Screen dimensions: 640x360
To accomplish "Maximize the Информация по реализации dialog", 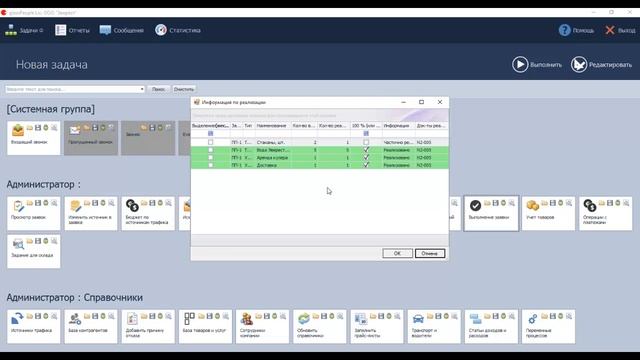I will click(421, 102).
